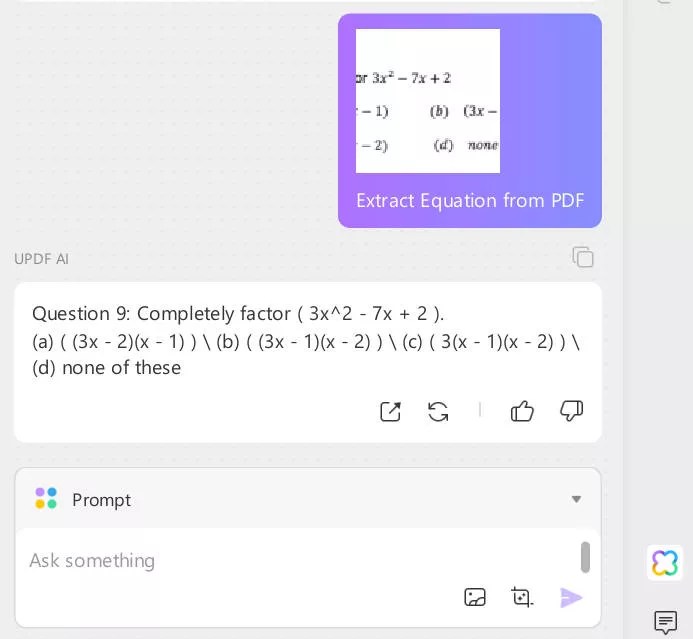Open the screenshot crop capture tool

pos(522,597)
